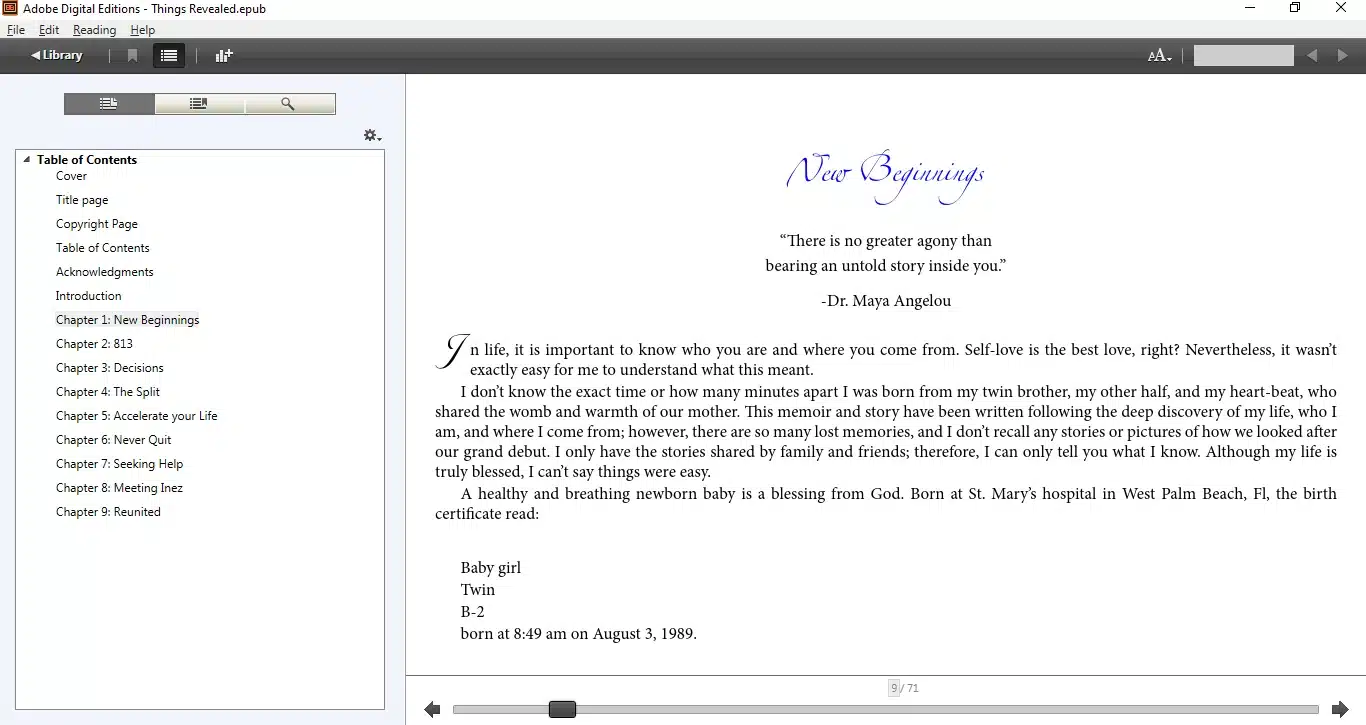The image size is (1366, 725).
Task: Select Cover in contents
Action: pos(71,176)
